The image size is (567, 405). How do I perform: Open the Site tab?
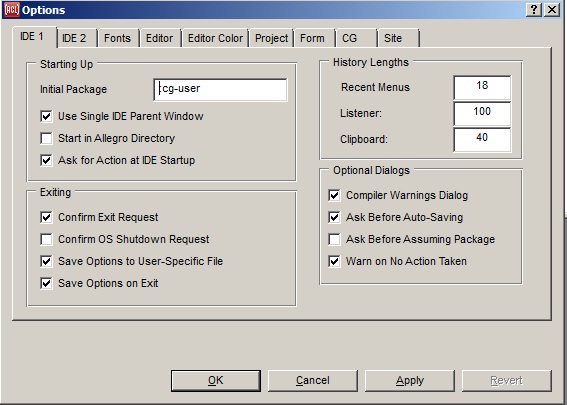tap(398, 38)
